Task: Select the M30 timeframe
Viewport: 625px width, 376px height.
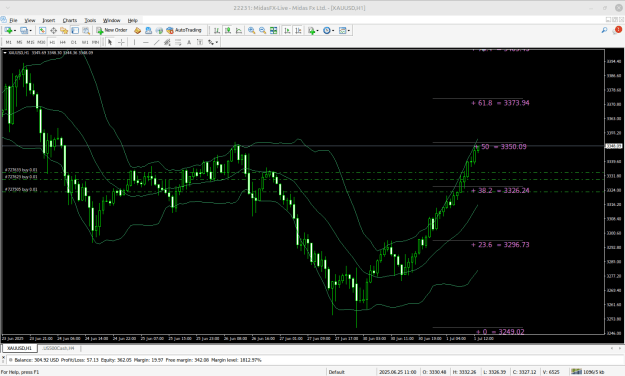Action: click(41, 42)
